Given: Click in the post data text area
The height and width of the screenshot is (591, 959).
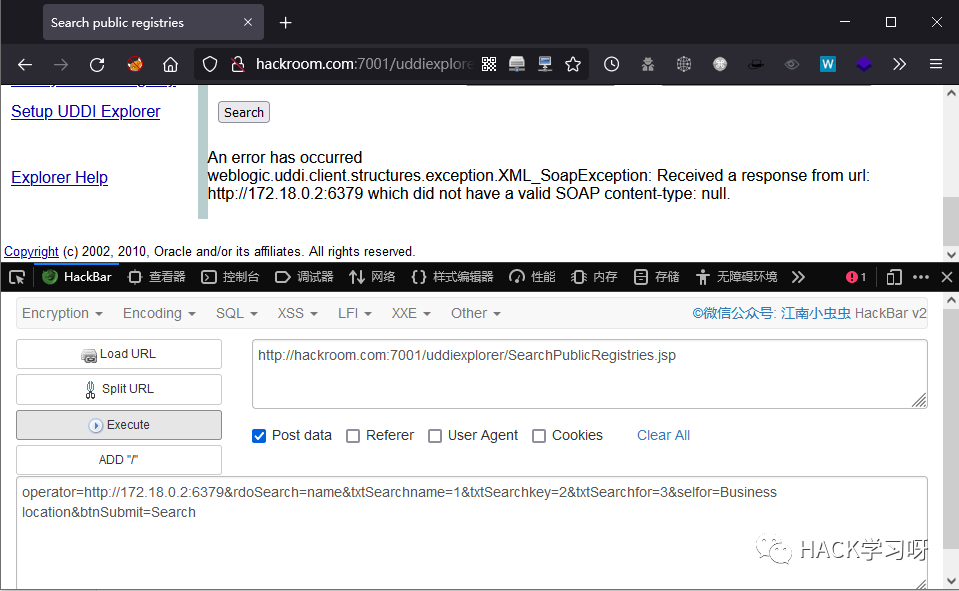Looking at the screenshot, I should (472, 532).
